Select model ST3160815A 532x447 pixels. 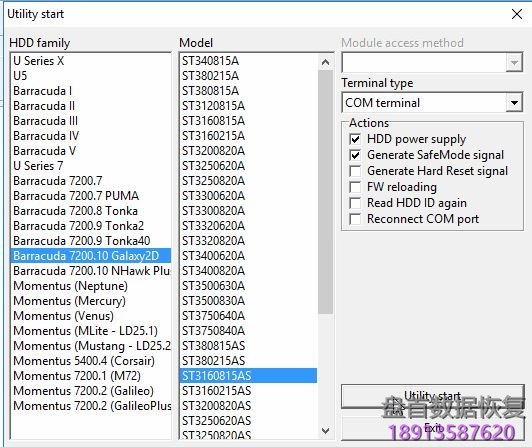pos(249,121)
